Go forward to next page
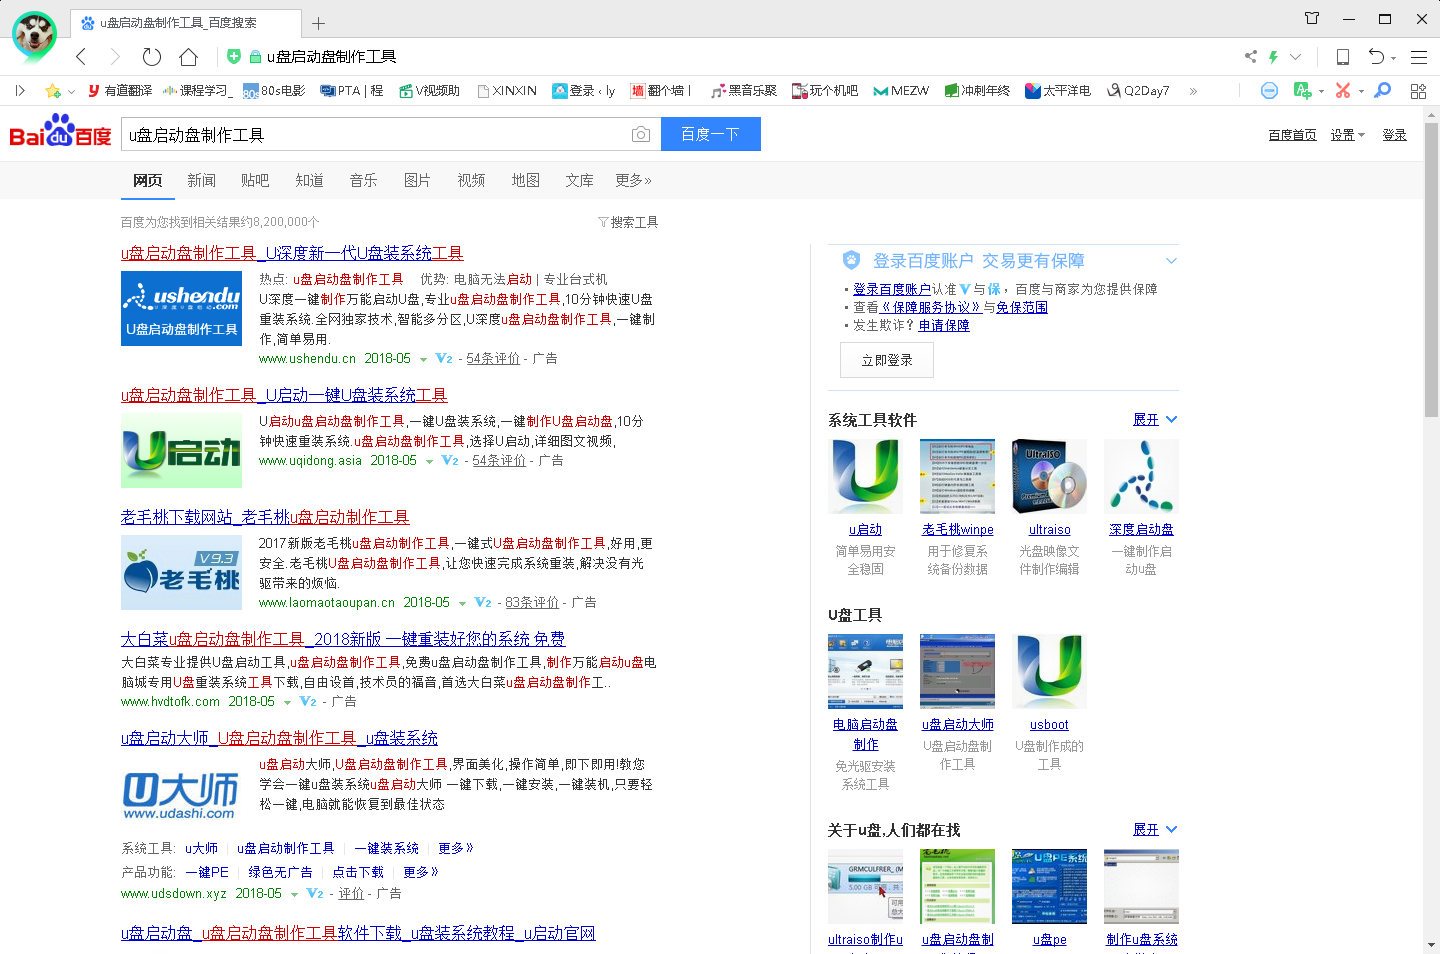Screen dimensions: 1440x954 point(115,57)
